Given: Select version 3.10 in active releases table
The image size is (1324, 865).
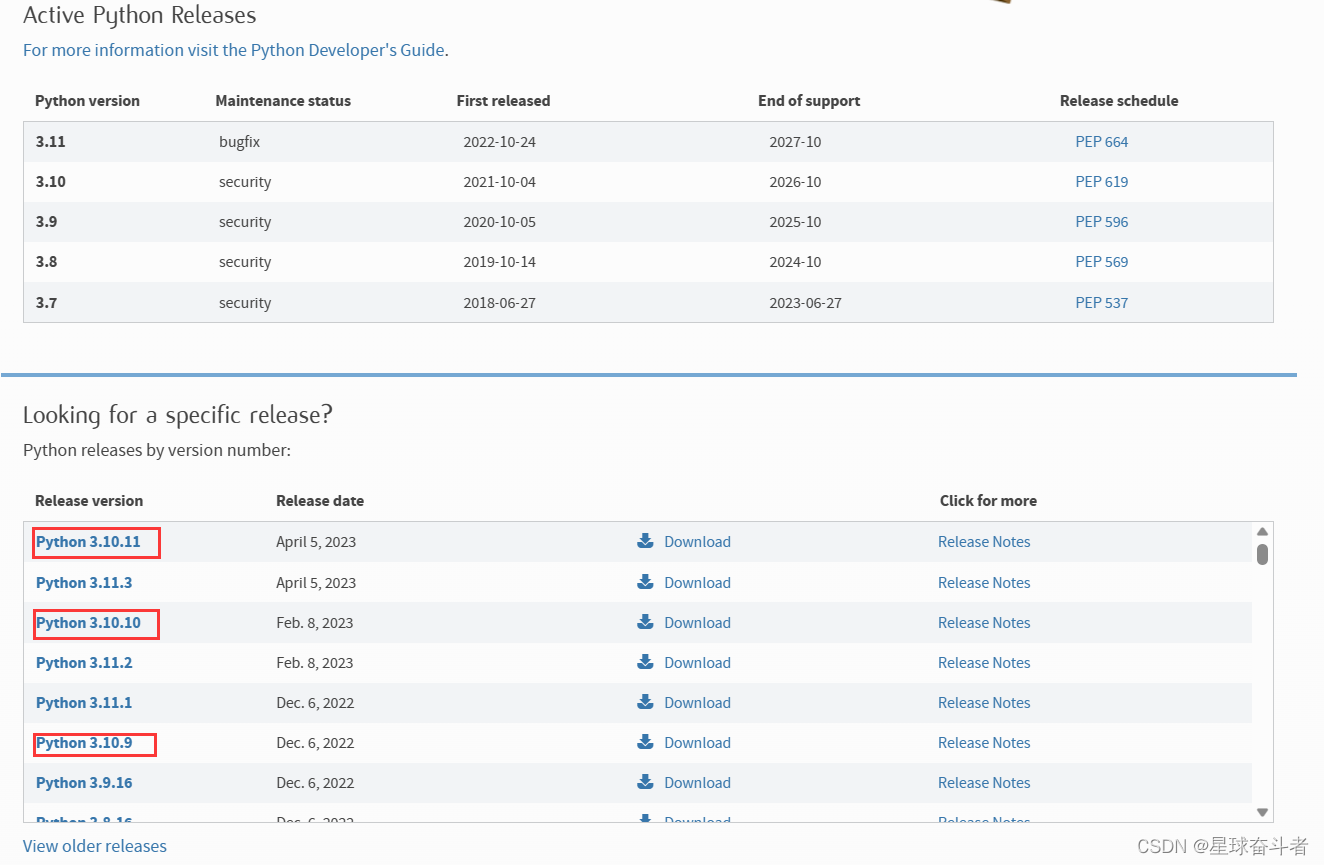Looking at the screenshot, I should 50,182.
